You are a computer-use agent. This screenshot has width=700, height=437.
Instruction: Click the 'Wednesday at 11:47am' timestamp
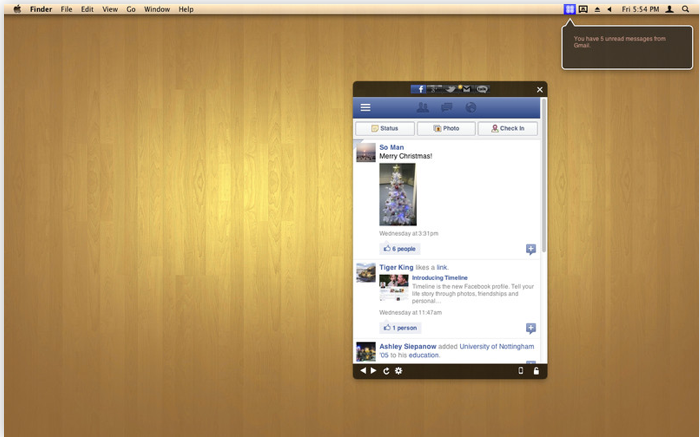tap(411, 312)
